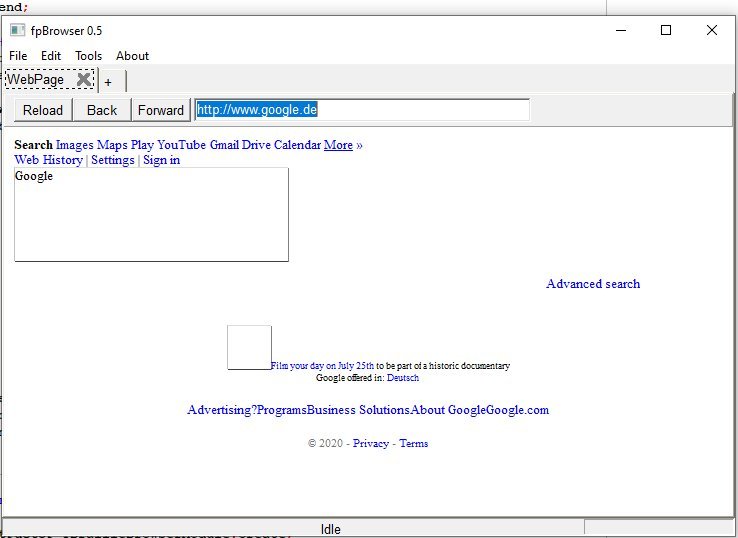Open the Maps link
738x538 pixels.
(x=112, y=145)
